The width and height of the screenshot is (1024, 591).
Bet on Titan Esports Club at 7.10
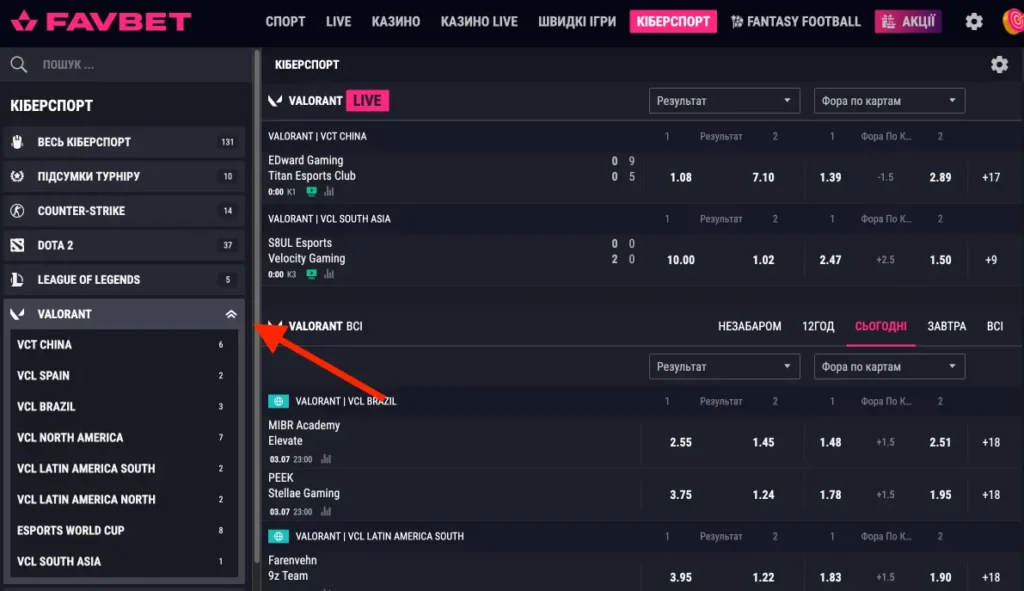(x=763, y=177)
